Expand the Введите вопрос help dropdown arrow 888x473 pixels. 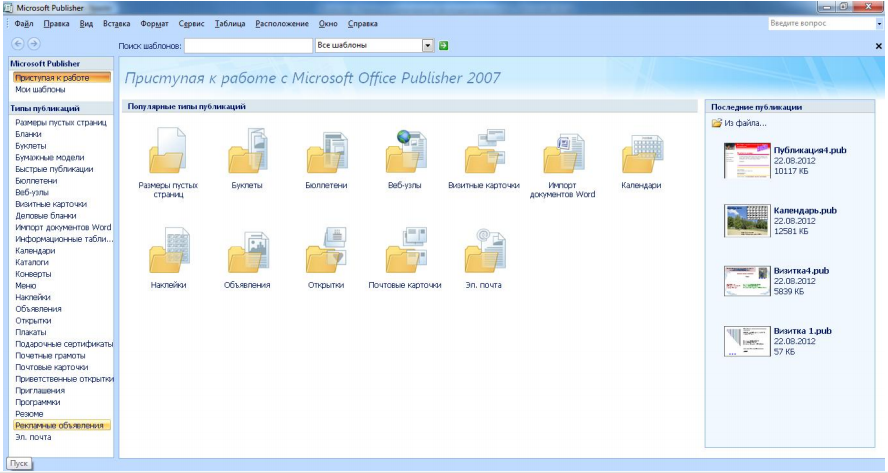click(x=879, y=24)
